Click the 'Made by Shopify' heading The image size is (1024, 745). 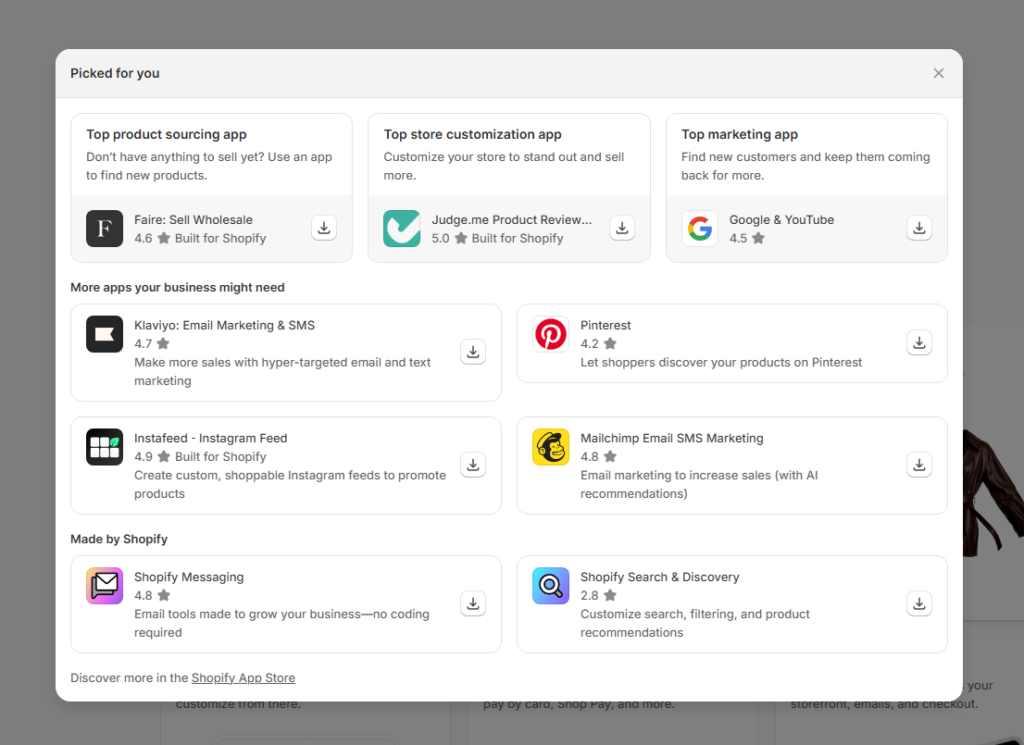click(119, 539)
